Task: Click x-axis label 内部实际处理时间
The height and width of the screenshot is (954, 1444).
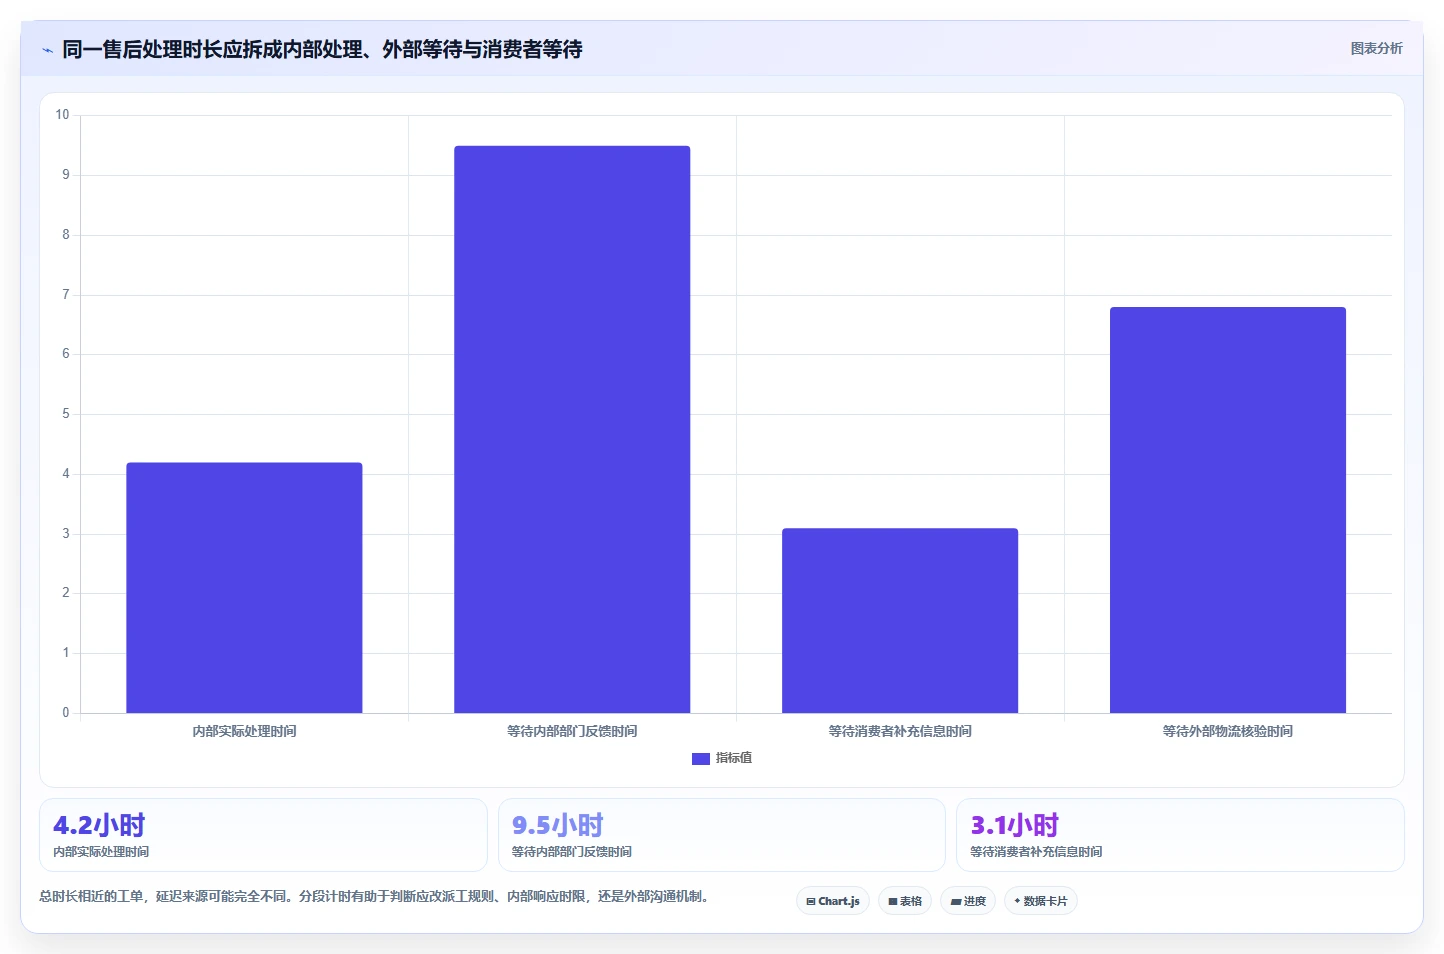Action: 244,731
